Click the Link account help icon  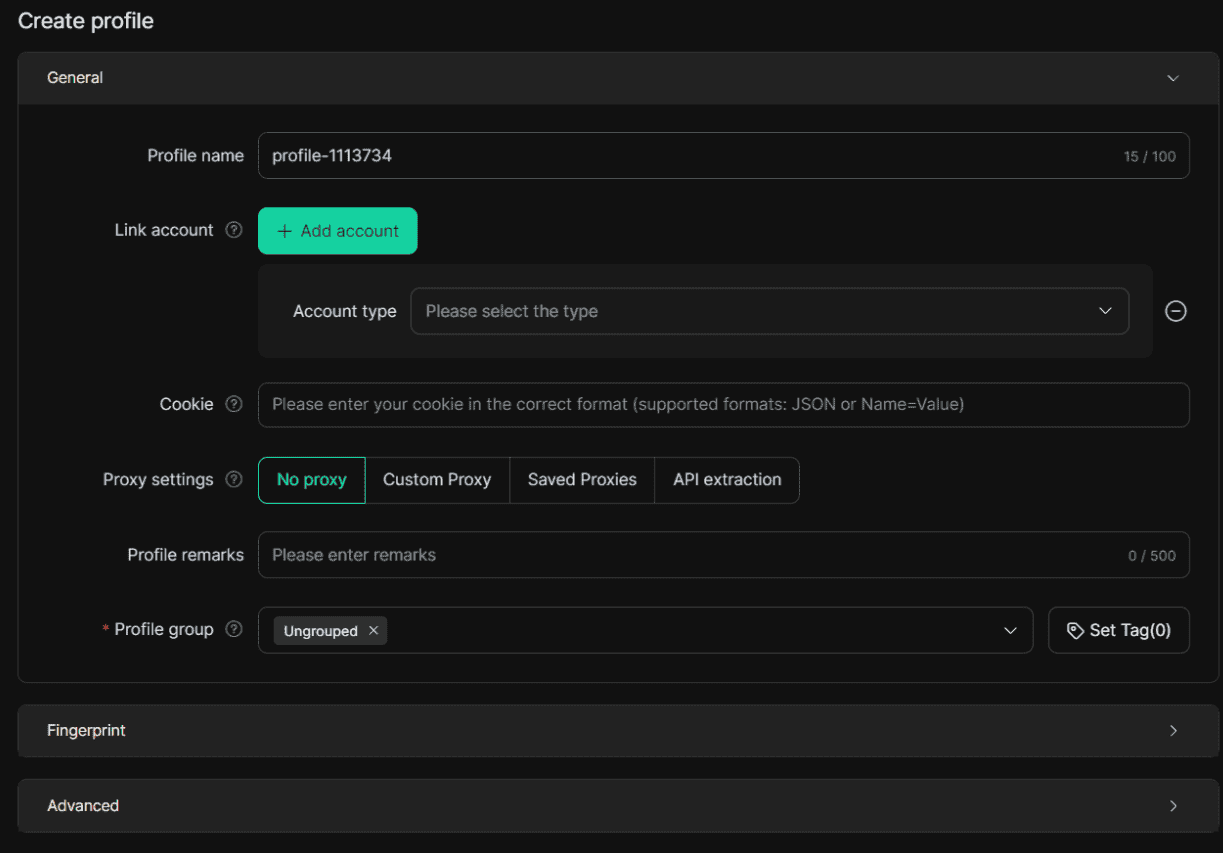tap(234, 230)
